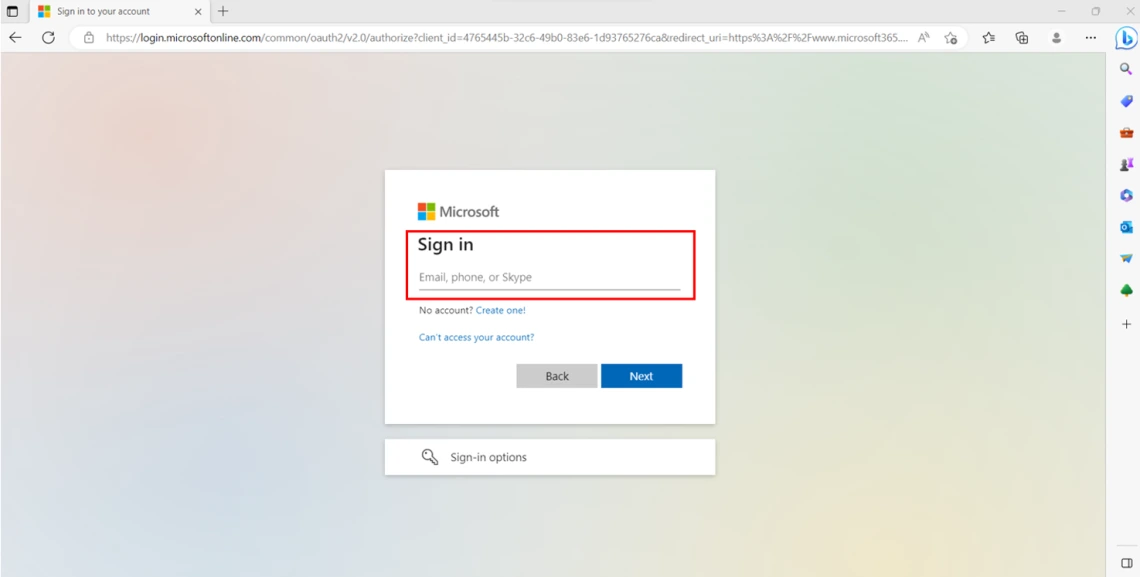The width and height of the screenshot is (1140, 577).
Task: Open Games chess icon in sidebar
Action: 1126,164
